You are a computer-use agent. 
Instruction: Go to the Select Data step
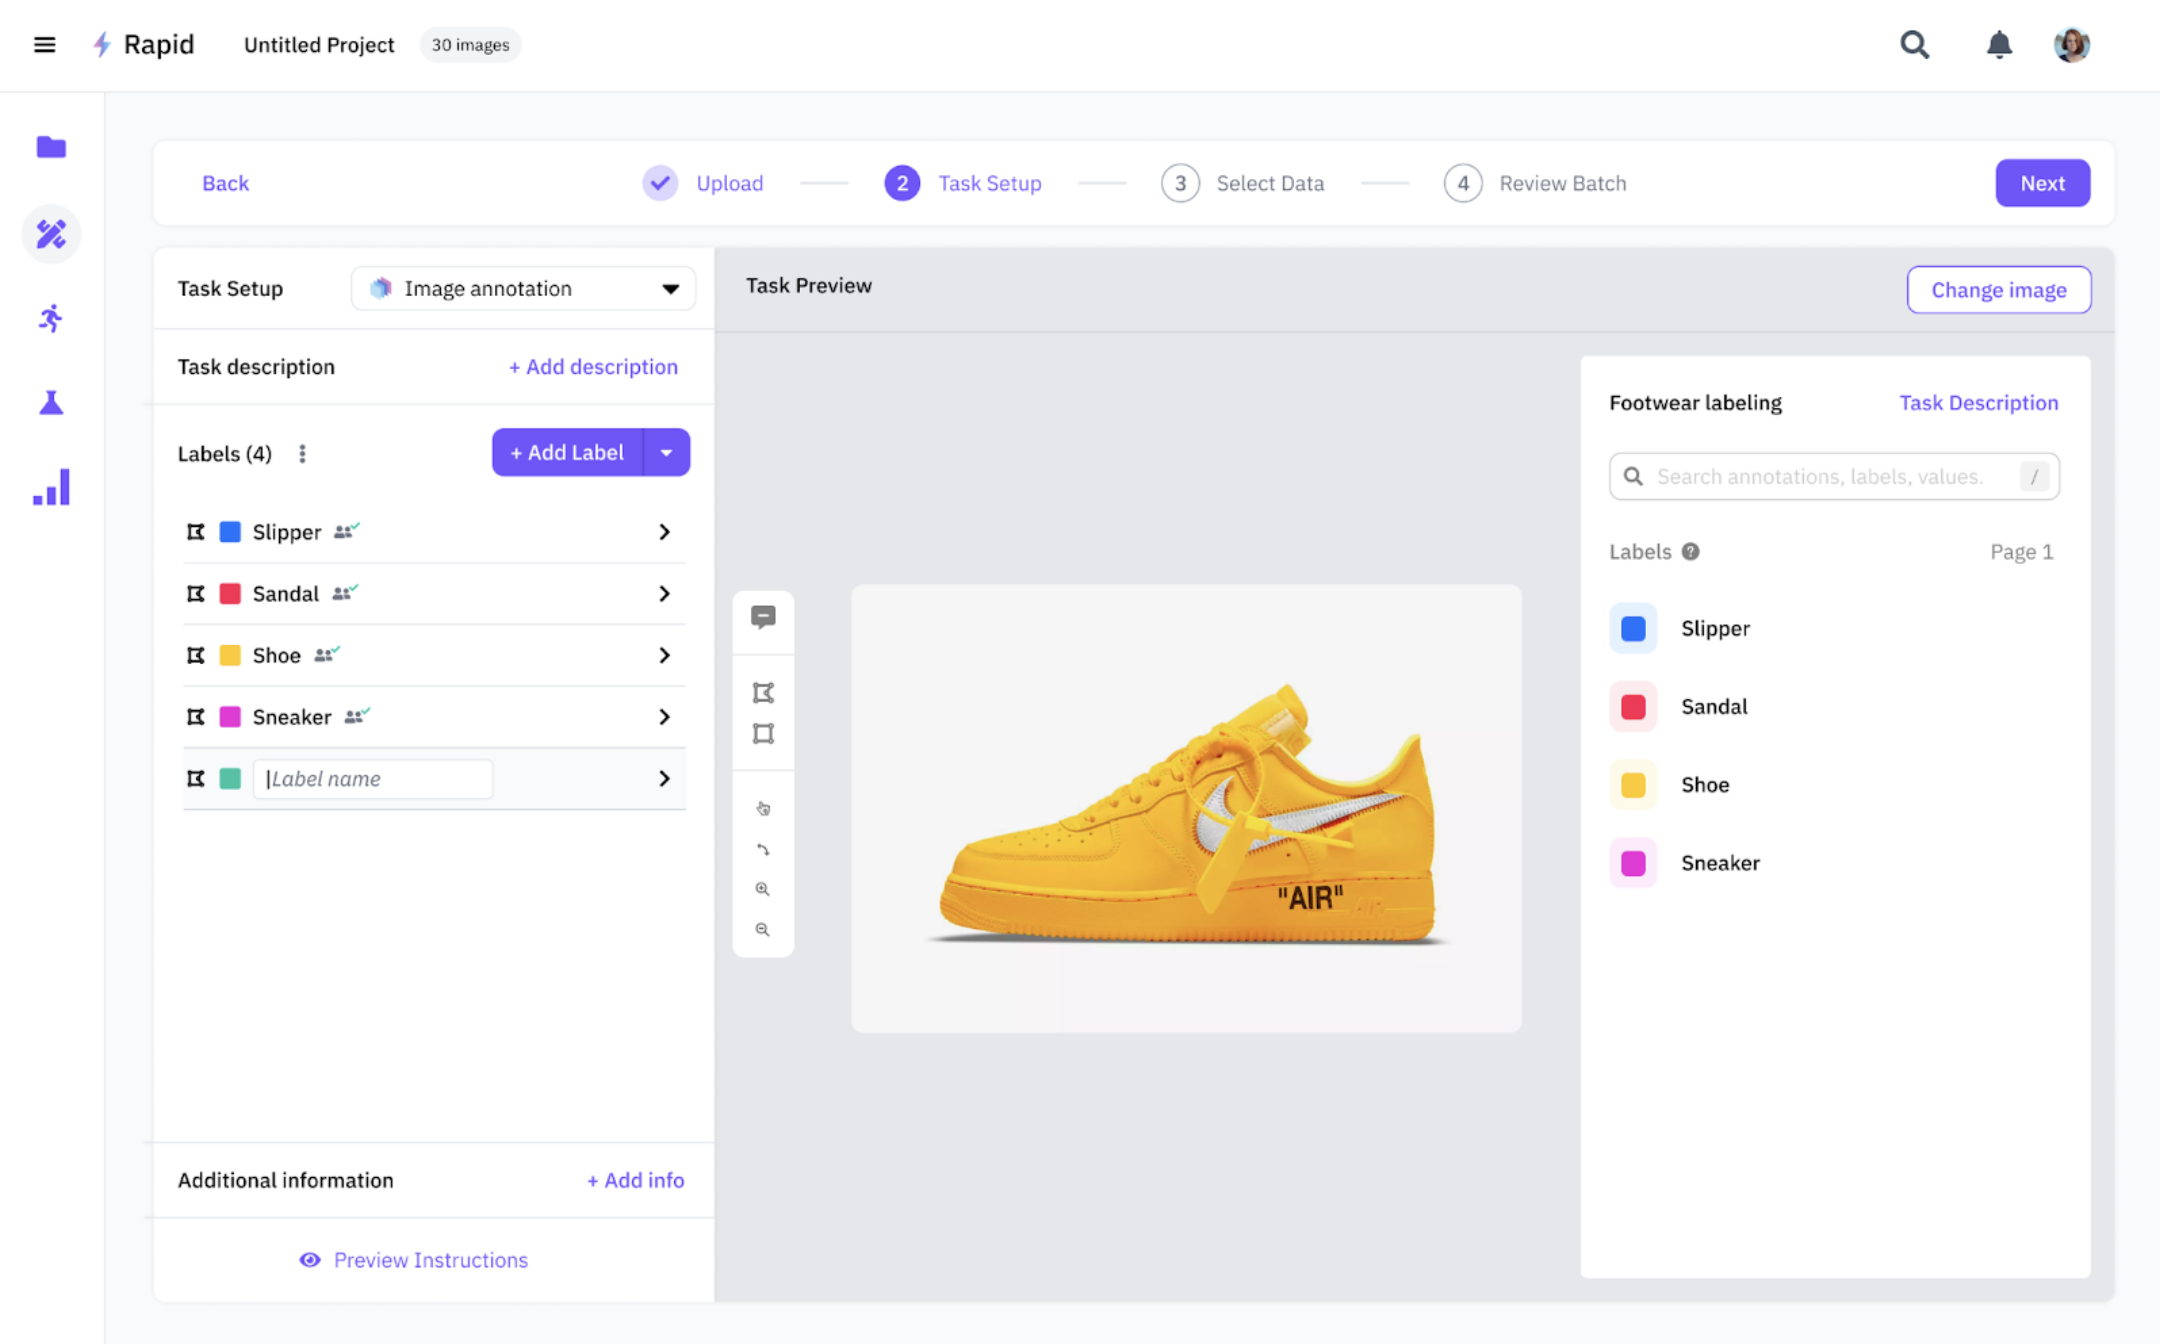(x=1242, y=183)
